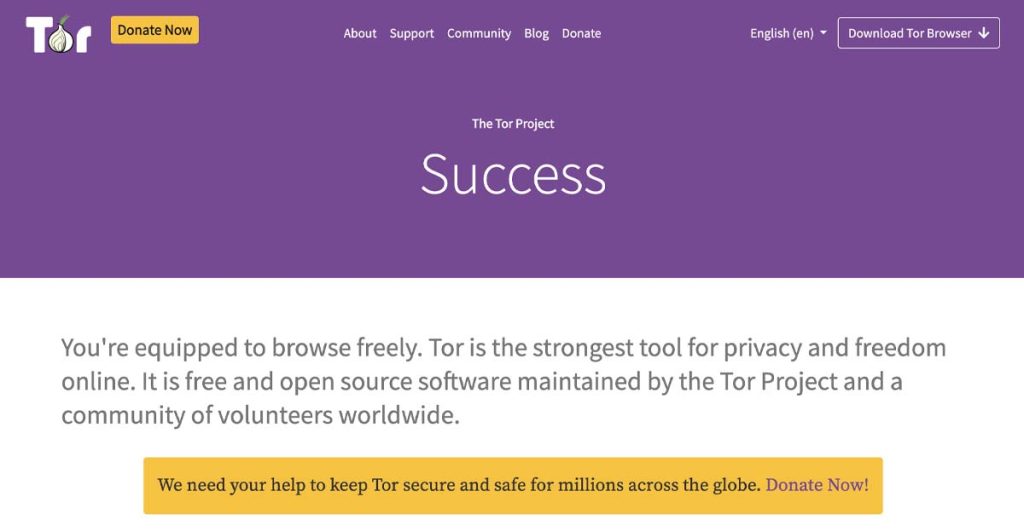
Task: Open the About menu item
Action: point(360,33)
